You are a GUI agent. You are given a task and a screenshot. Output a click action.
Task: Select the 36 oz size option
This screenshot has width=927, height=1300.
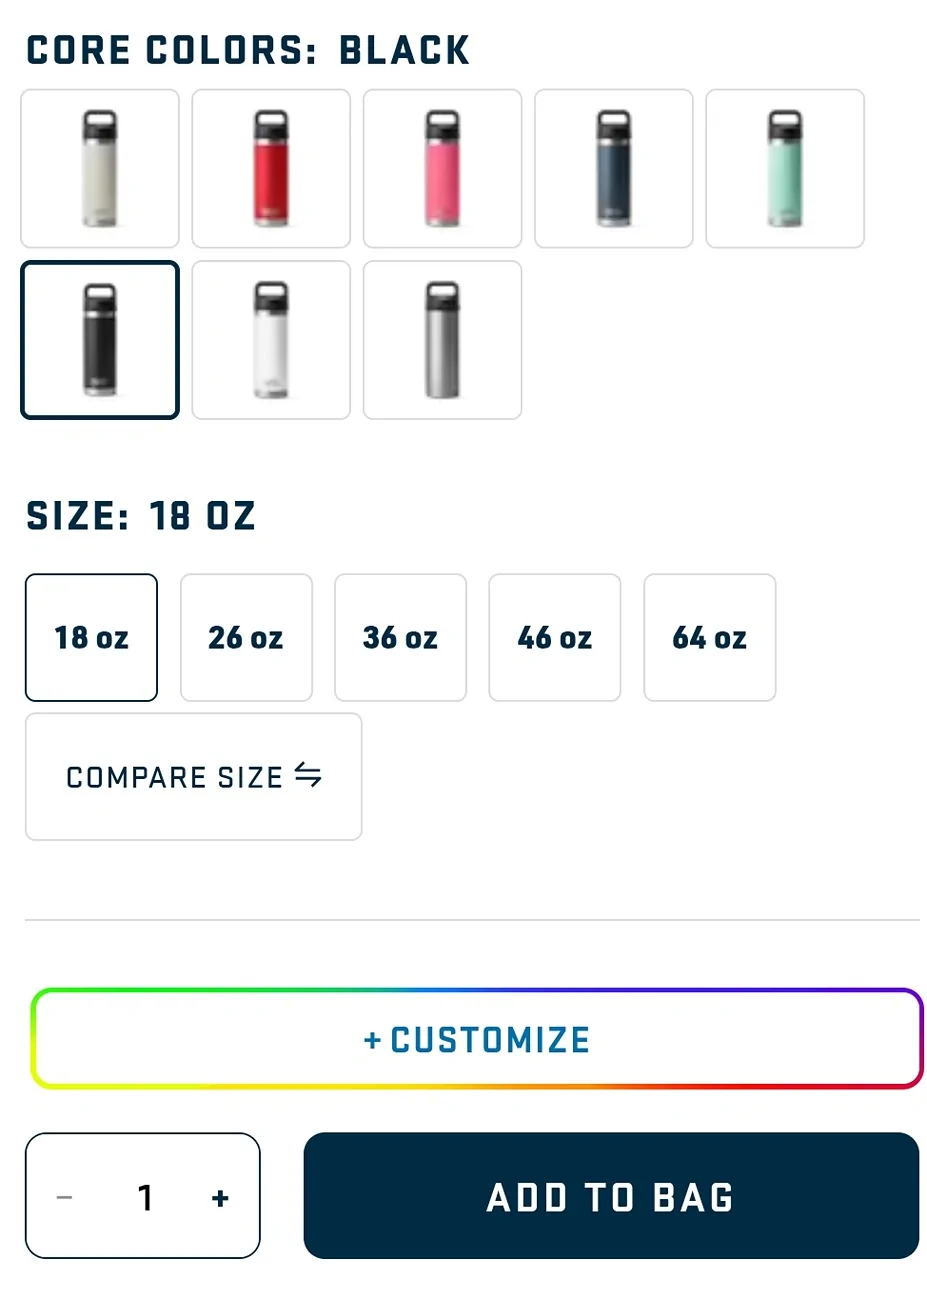point(400,638)
